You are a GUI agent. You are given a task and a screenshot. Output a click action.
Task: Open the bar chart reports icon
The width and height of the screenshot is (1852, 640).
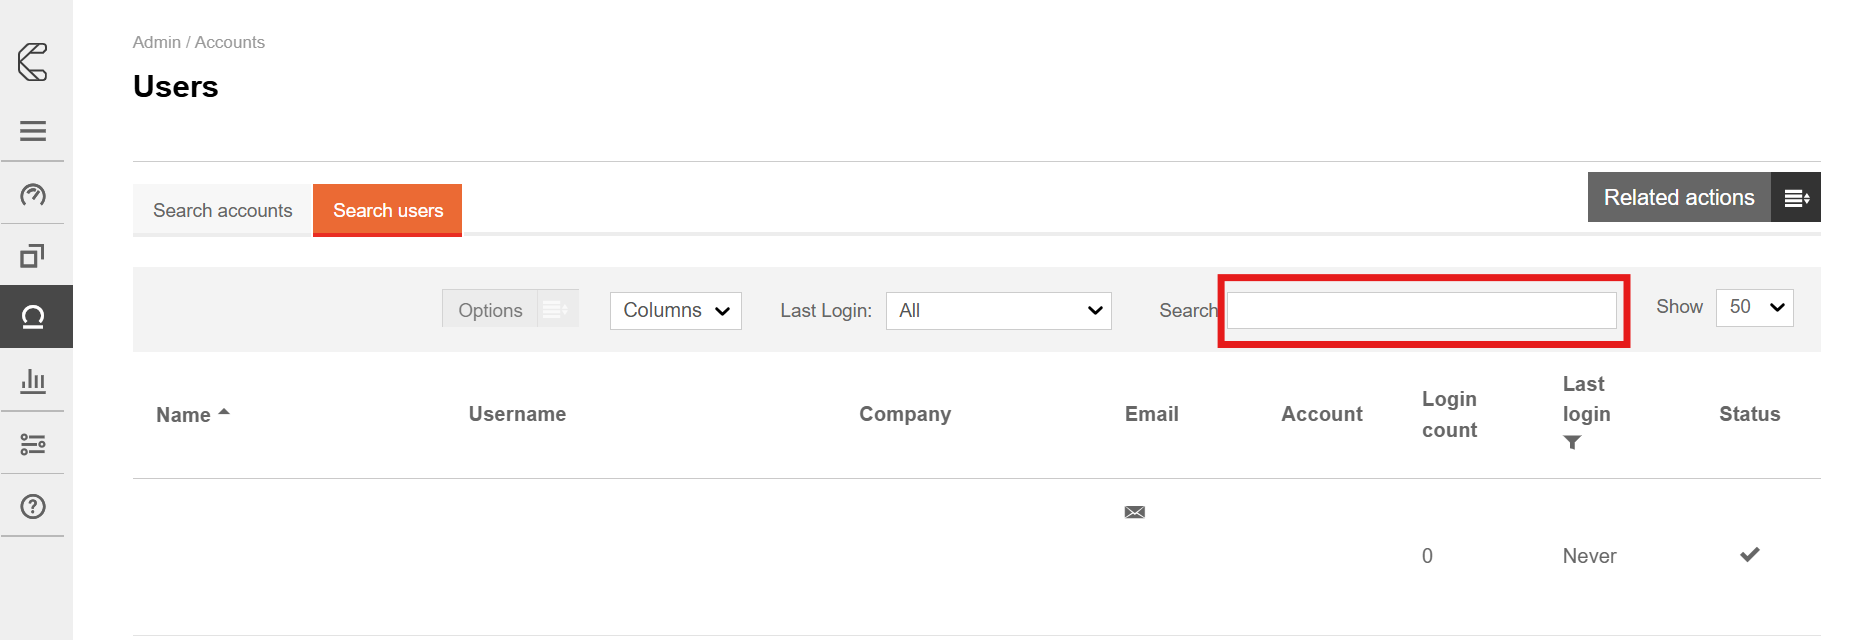[33, 380]
